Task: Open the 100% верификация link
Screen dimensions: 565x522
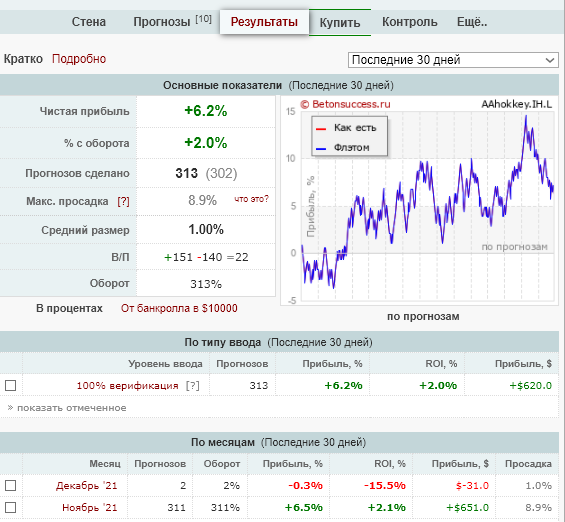Action: (x=128, y=385)
